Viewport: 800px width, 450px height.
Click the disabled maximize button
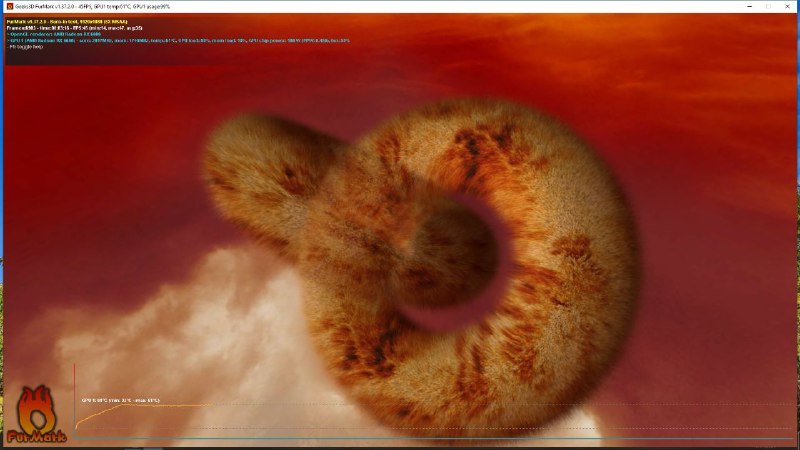coord(768,5)
